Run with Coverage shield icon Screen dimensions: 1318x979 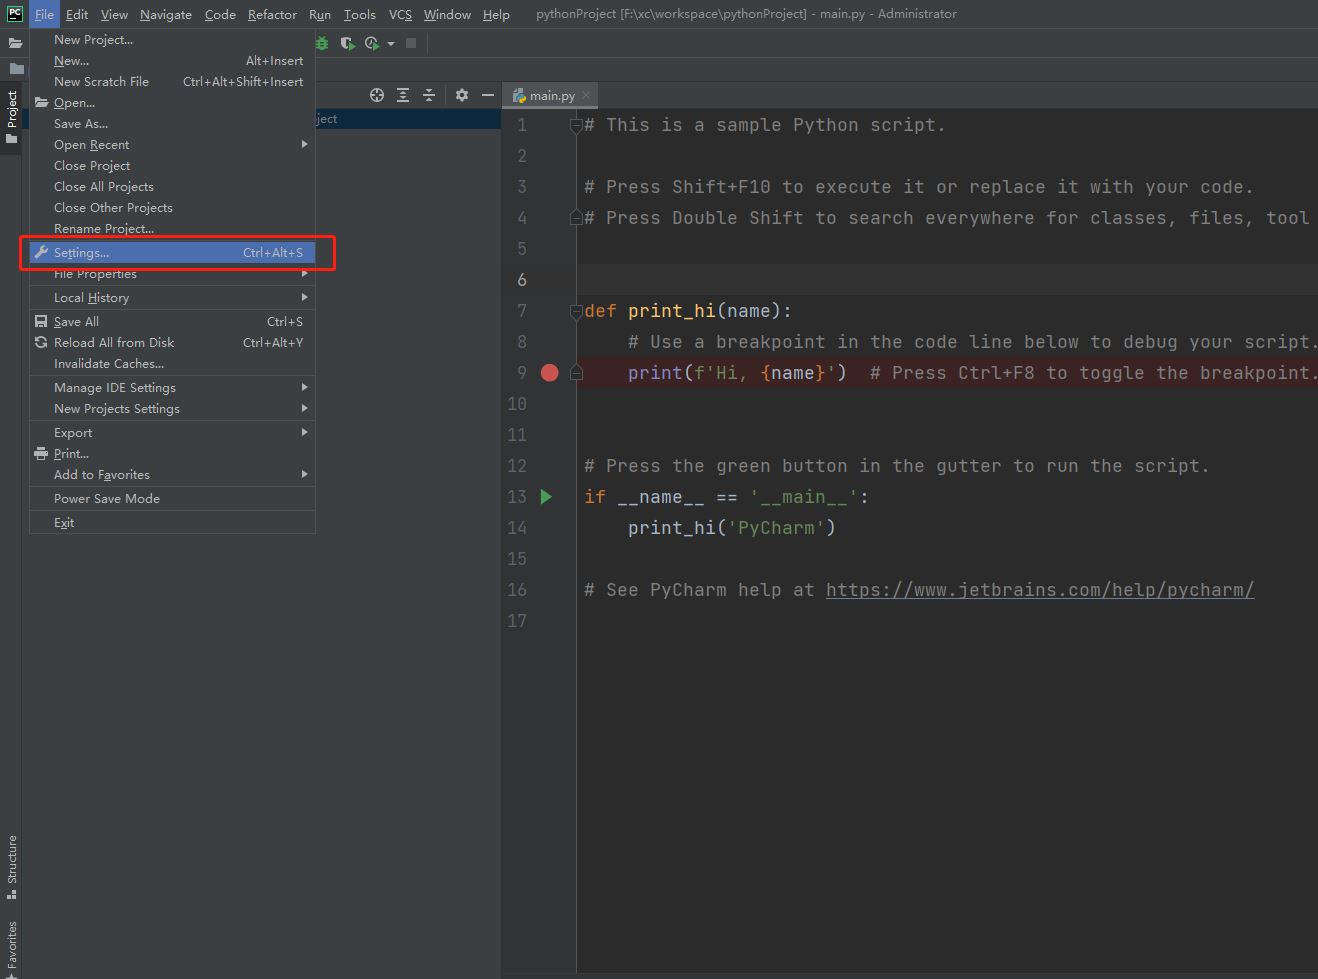[x=347, y=43]
